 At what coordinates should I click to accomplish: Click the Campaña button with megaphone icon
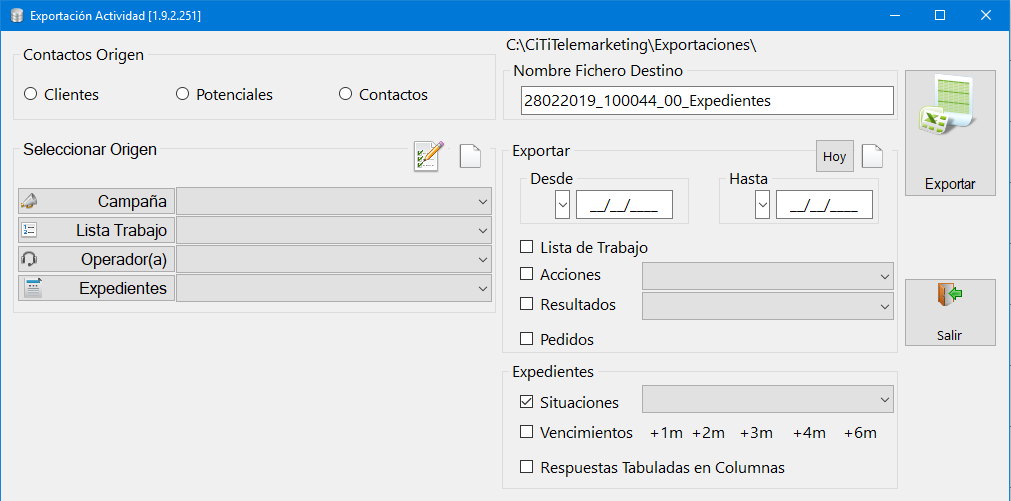pos(96,201)
